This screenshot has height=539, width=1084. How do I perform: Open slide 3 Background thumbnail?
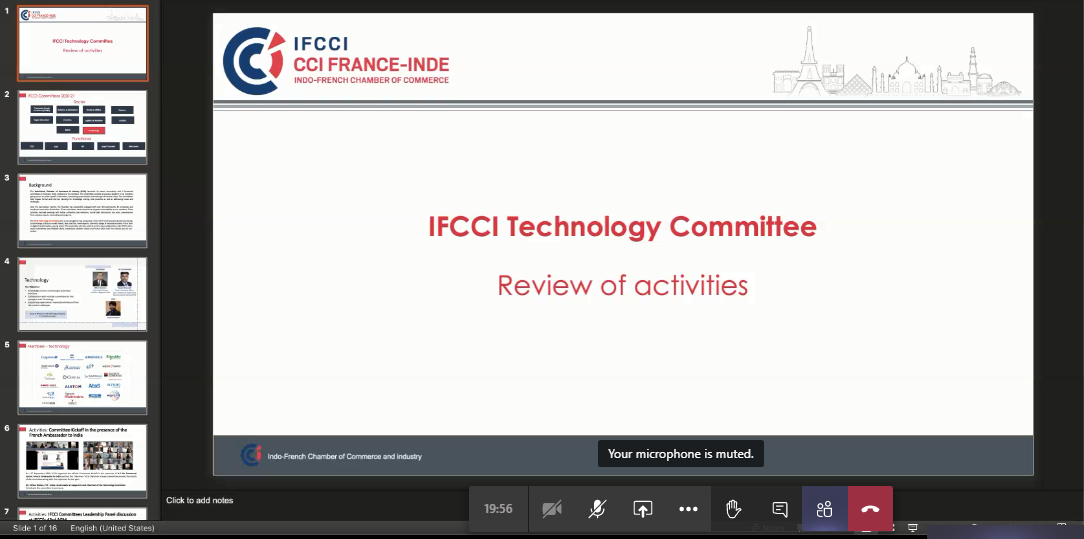click(x=84, y=210)
